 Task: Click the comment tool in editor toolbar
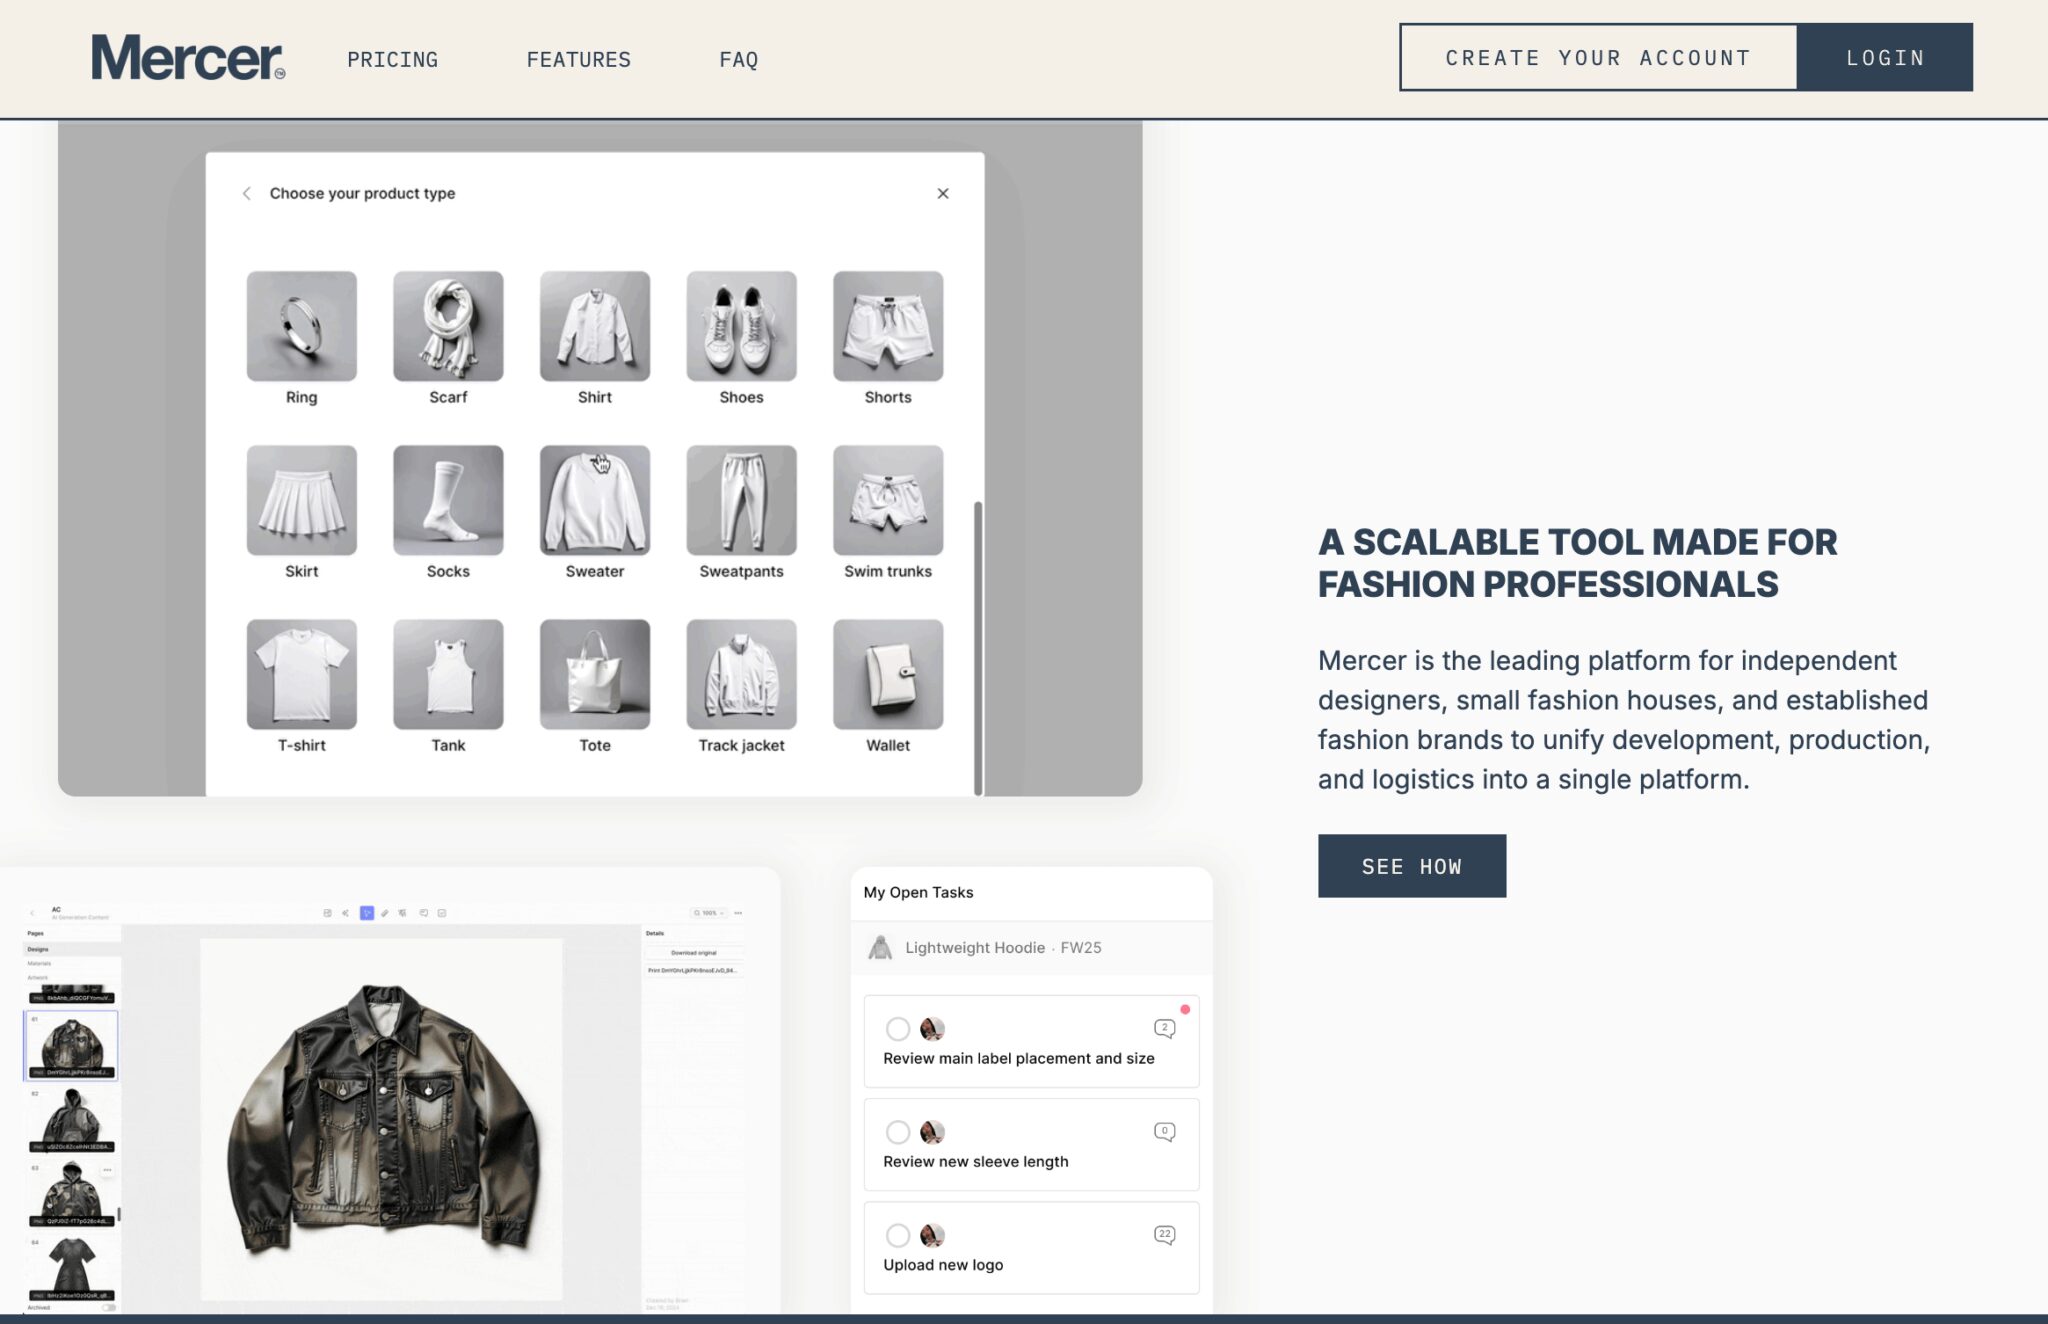[423, 913]
